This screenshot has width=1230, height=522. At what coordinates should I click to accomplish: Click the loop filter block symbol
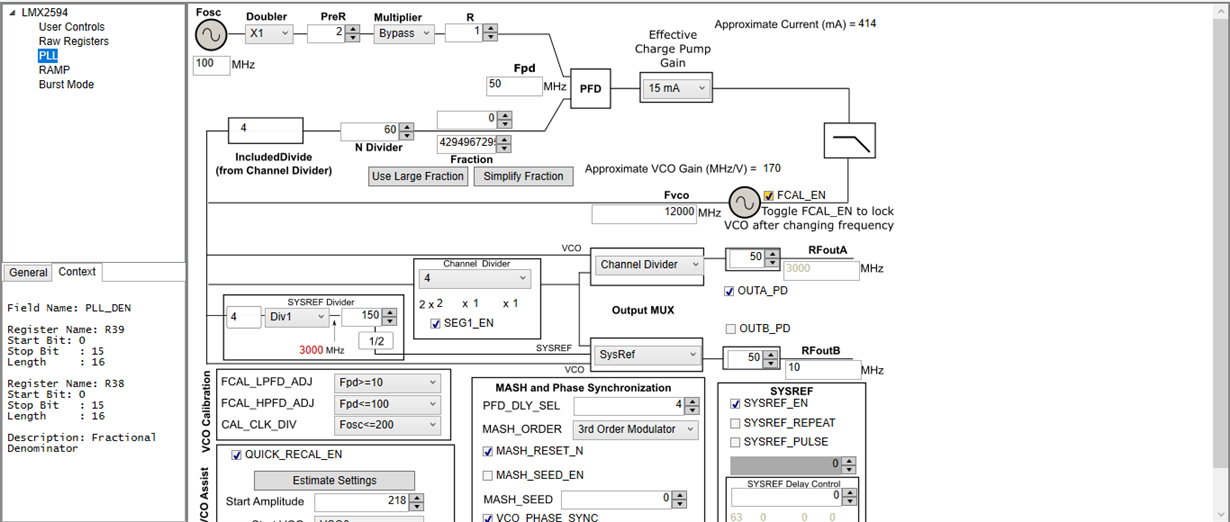coord(850,141)
